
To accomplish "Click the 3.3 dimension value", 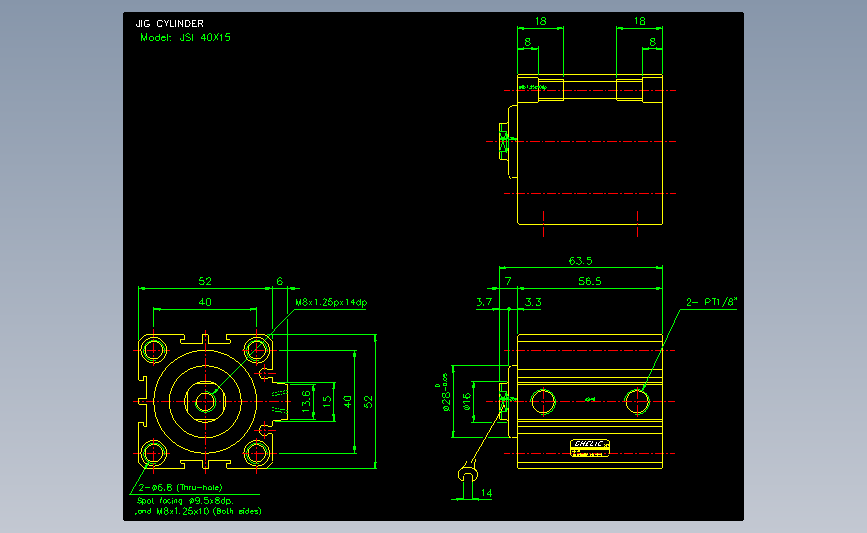I will pos(533,302).
